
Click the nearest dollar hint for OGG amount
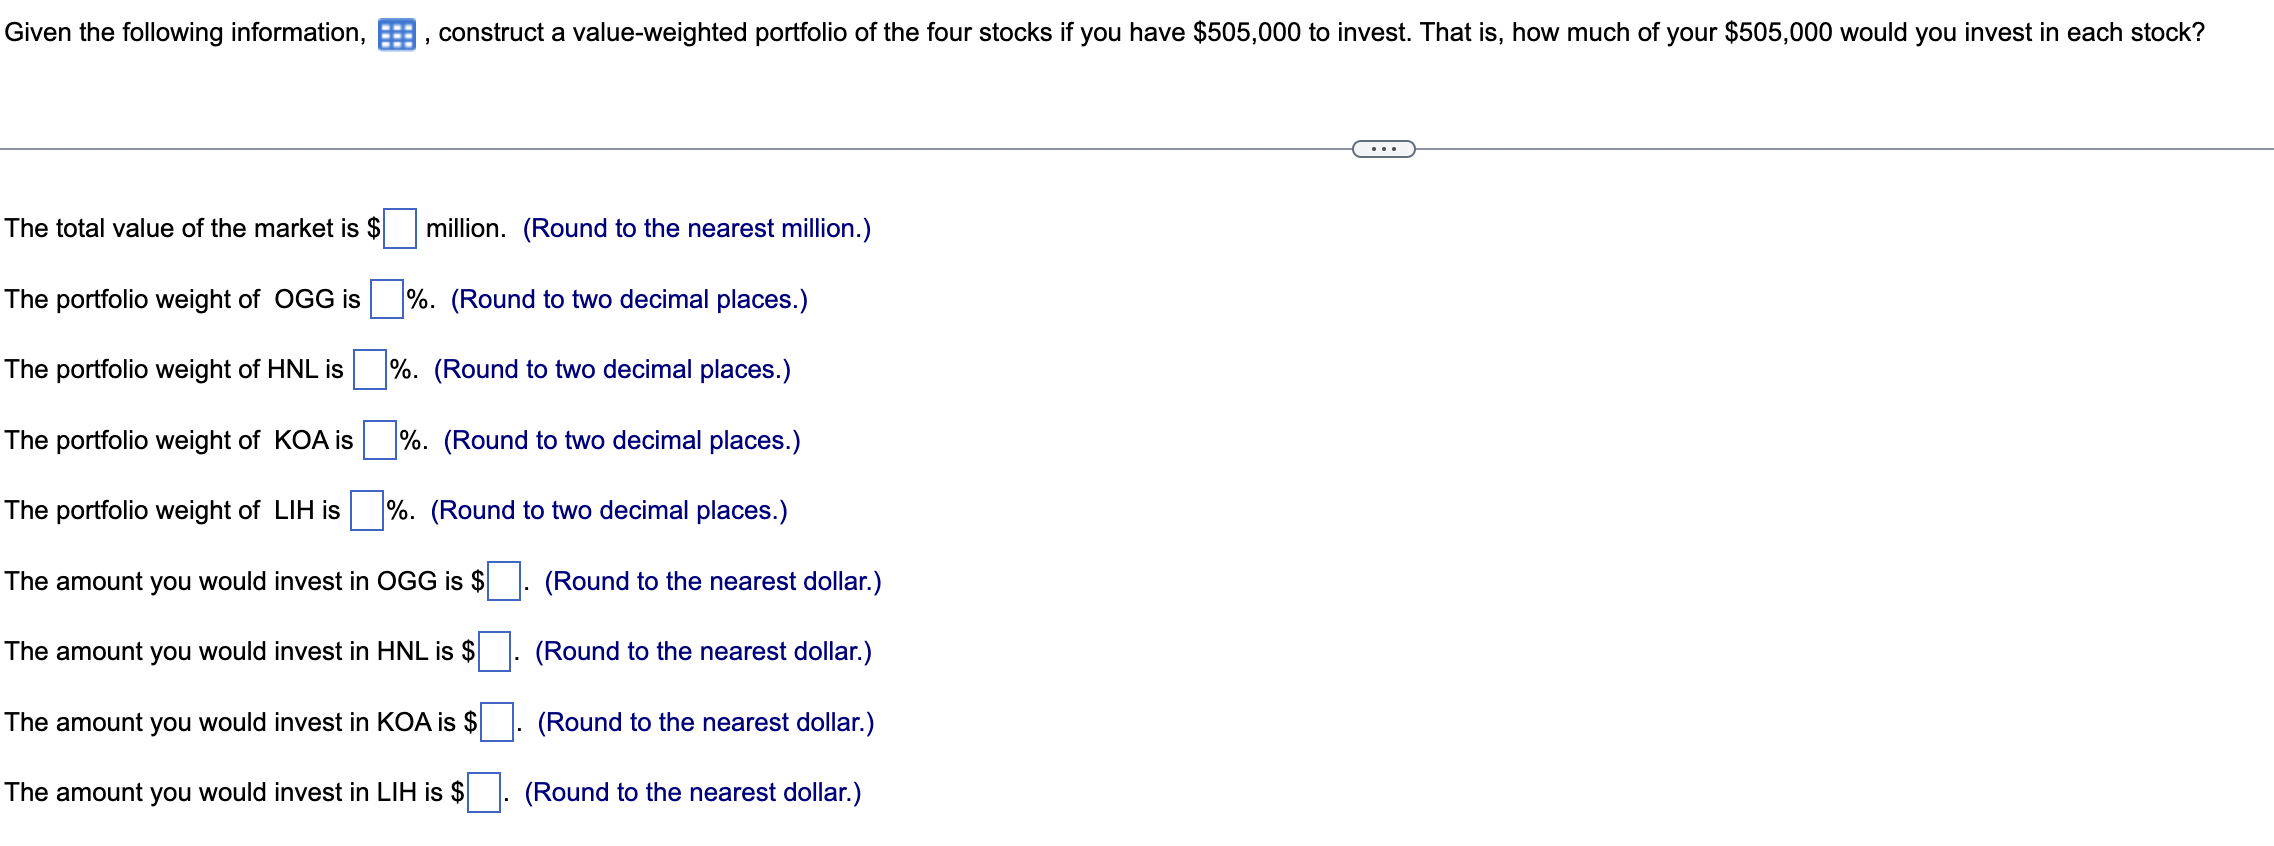coord(713,581)
